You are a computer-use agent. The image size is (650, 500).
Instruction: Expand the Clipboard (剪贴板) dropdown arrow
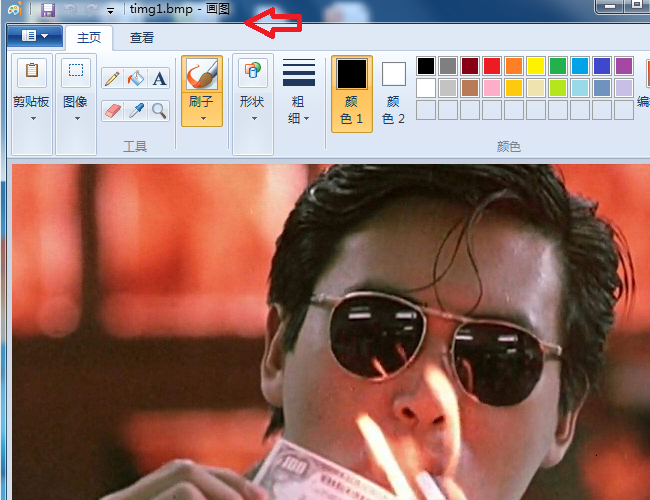coord(33,119)
